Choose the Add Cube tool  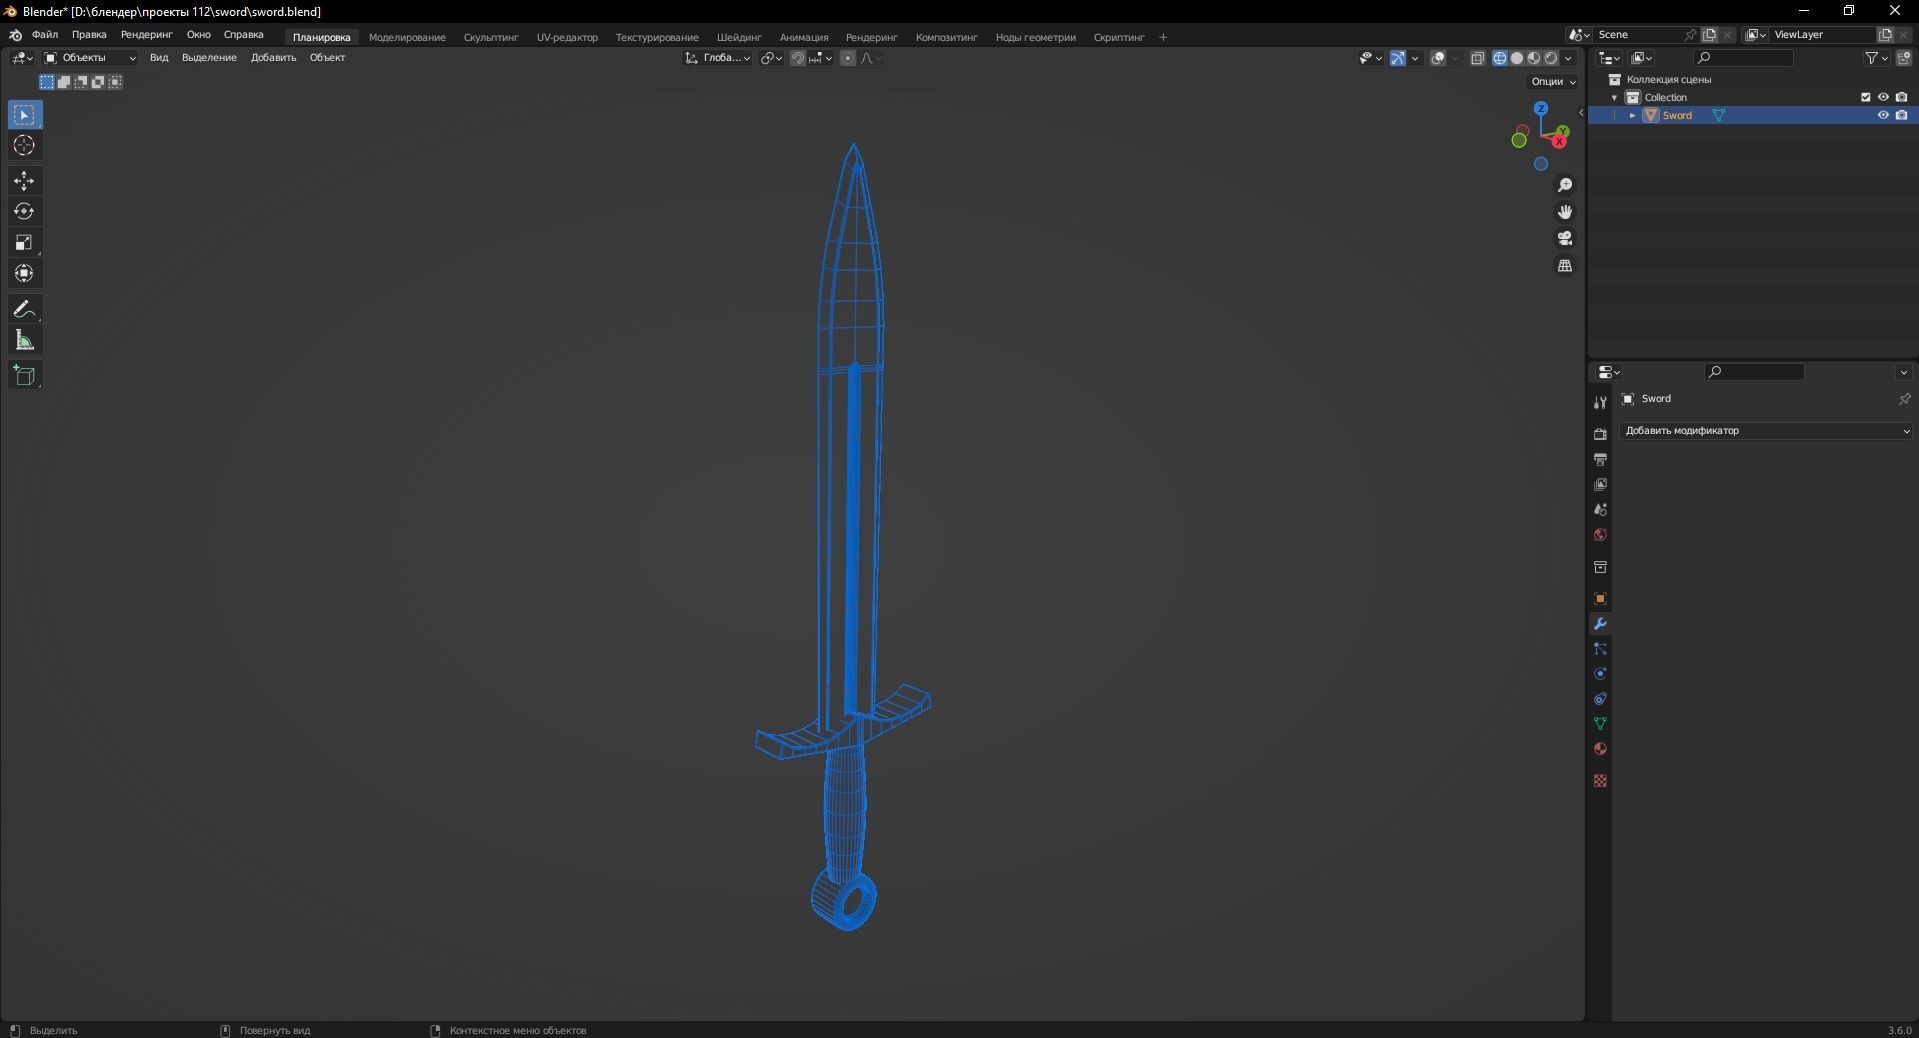[25, 375]
